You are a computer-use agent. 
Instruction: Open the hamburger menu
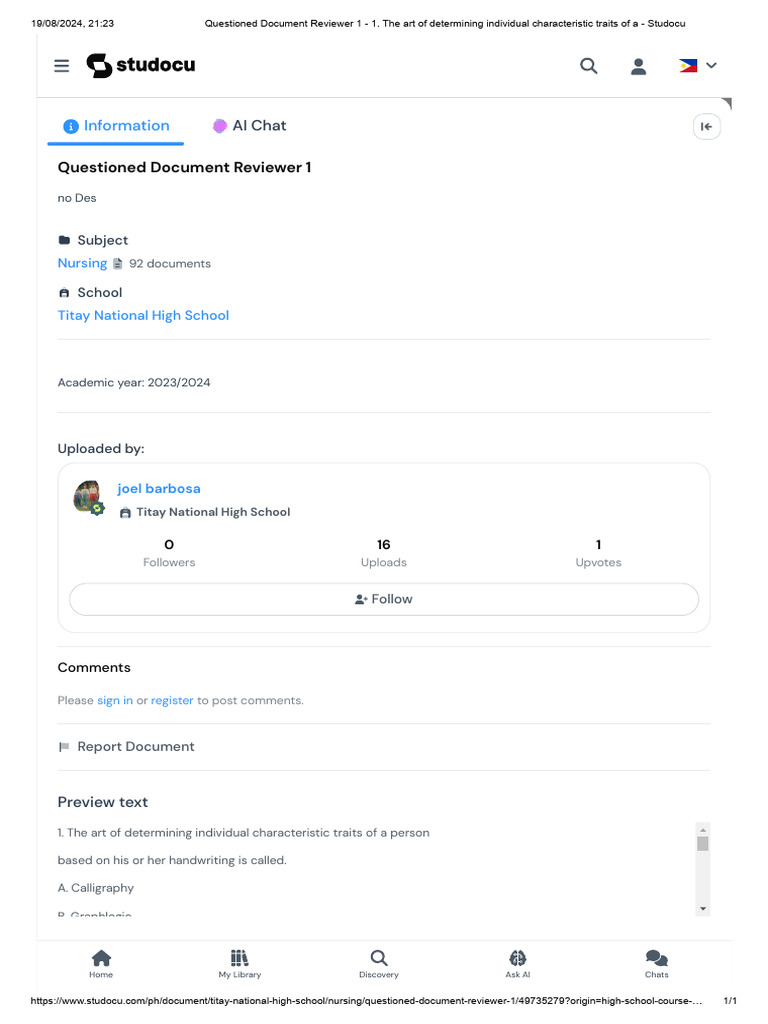[61, 66]
